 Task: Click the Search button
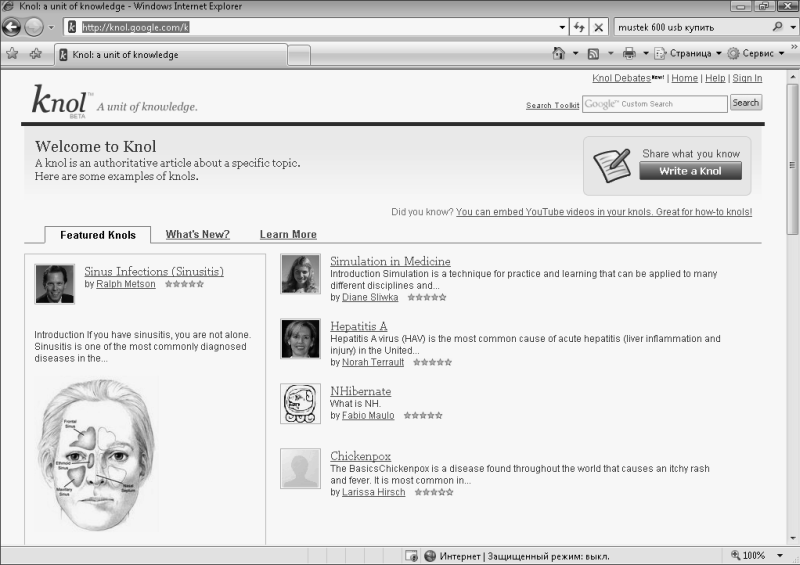[x=745, y=103]
